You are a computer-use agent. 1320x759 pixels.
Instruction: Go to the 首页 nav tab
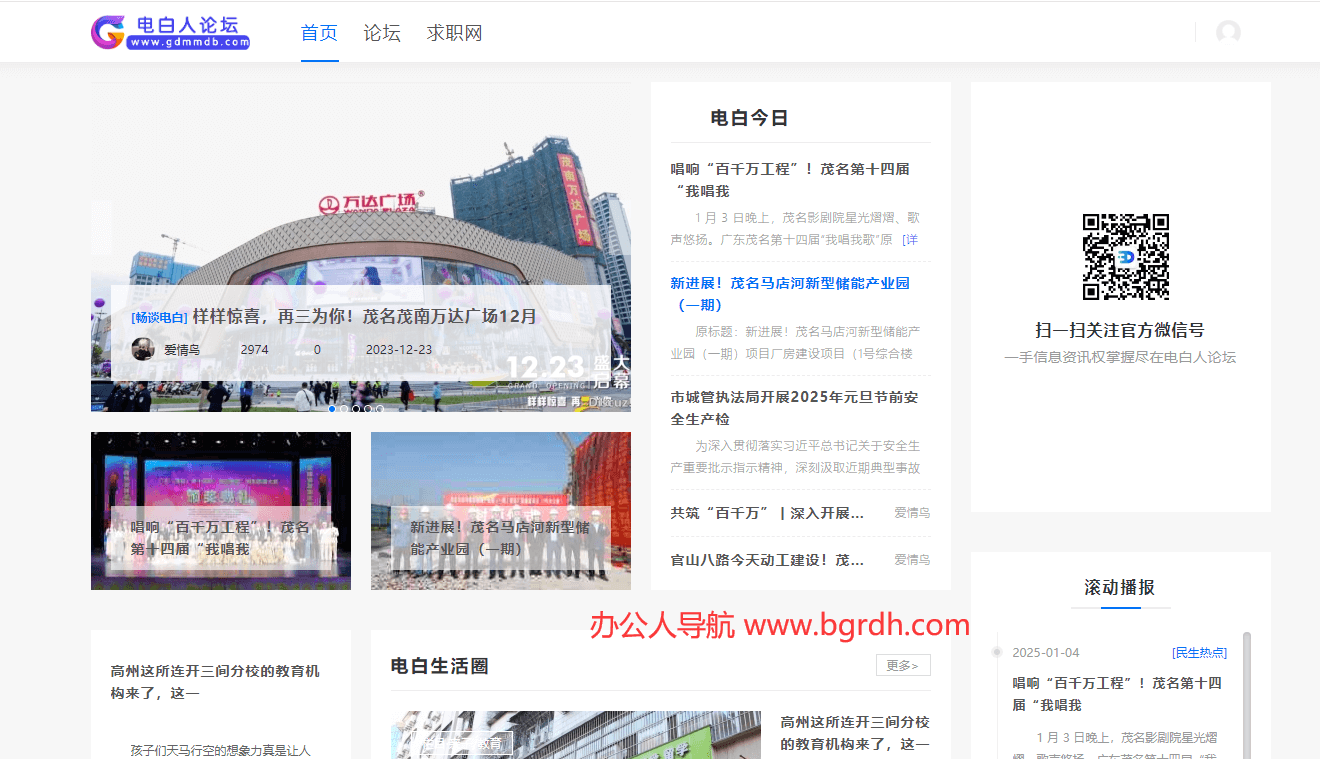pyautogui.click(x=320, y=33)
